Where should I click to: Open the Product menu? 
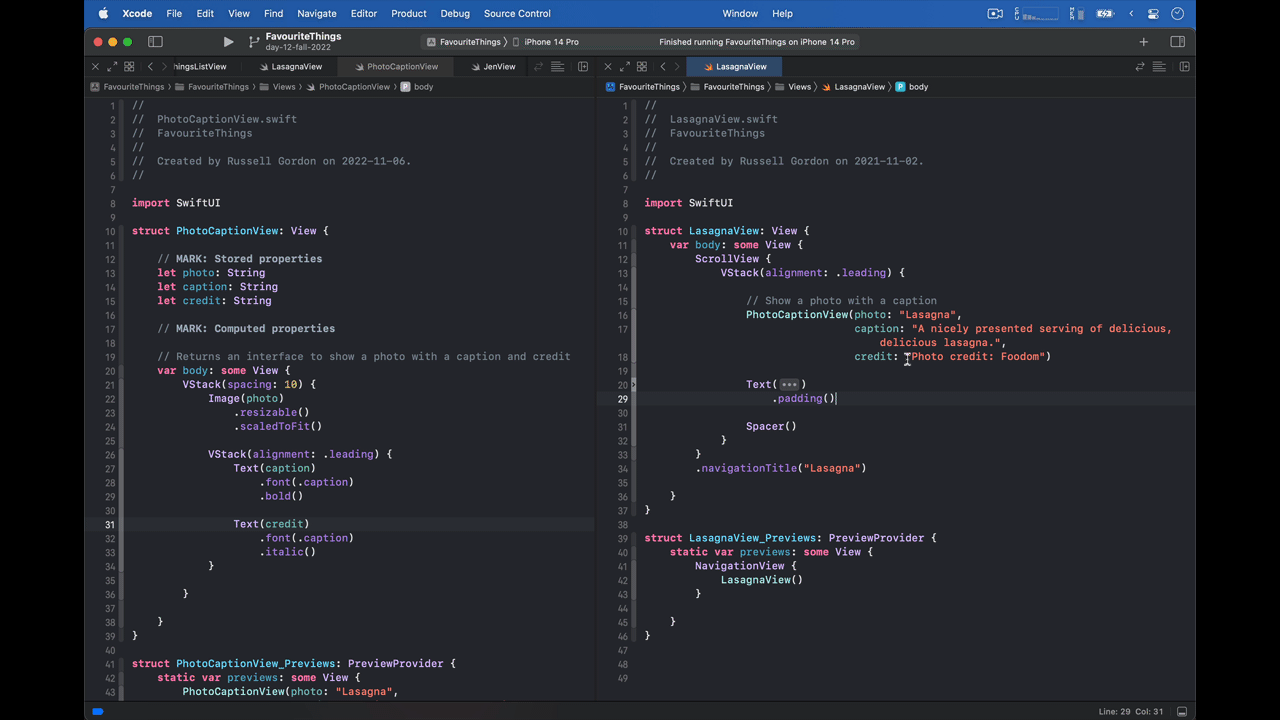[408, 14]
